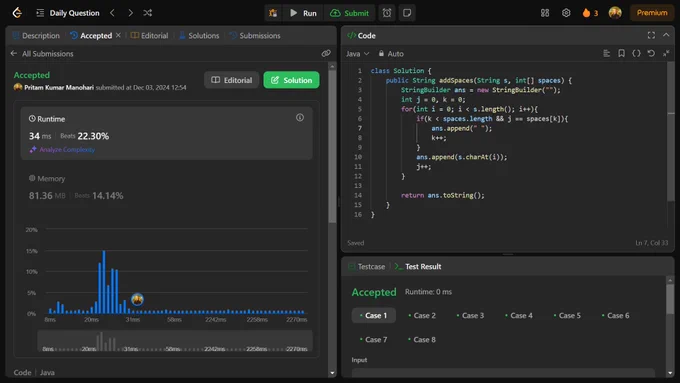
Task: Click the bookmark icon in code toolbar
Action: 621,53
